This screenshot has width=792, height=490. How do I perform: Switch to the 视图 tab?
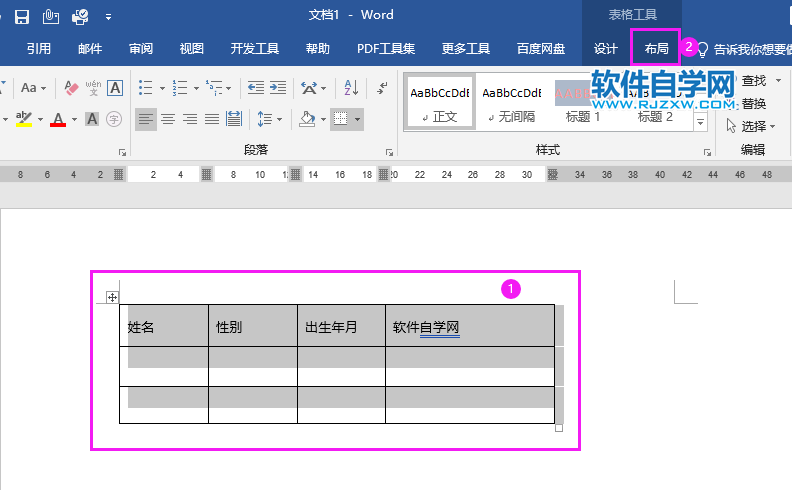[x=191, y=48]
